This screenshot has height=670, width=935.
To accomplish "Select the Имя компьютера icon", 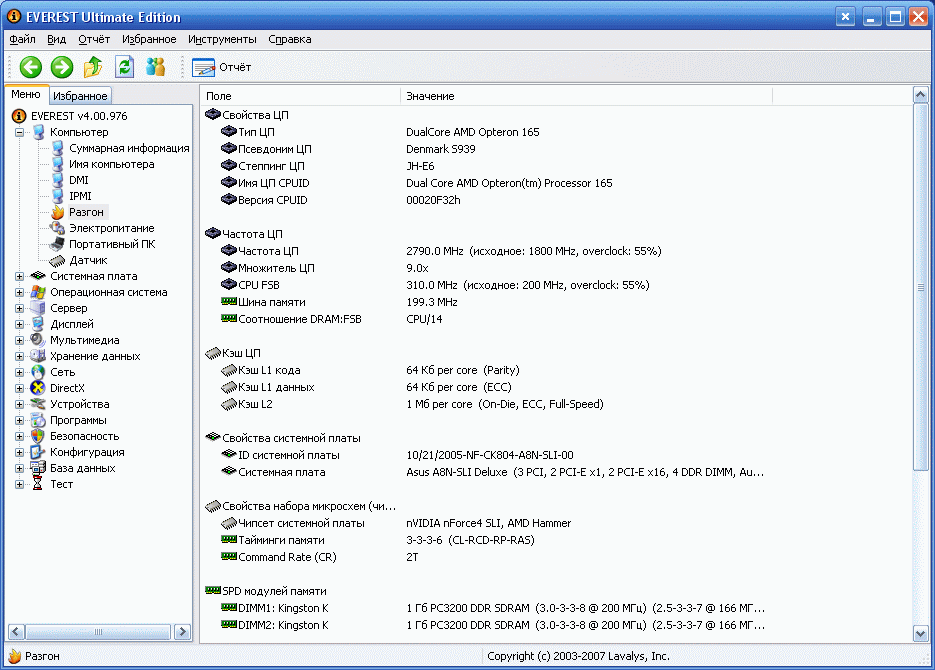I will pyautogui.click(x=57, y=164).
